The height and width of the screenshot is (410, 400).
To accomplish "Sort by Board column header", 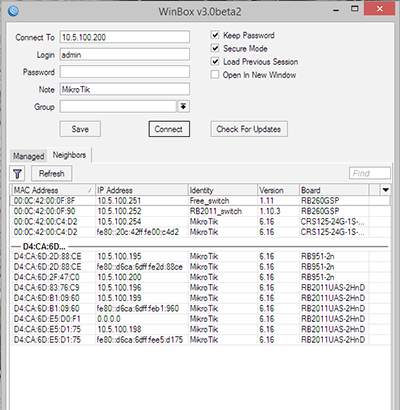I will (x=334, y=190).
